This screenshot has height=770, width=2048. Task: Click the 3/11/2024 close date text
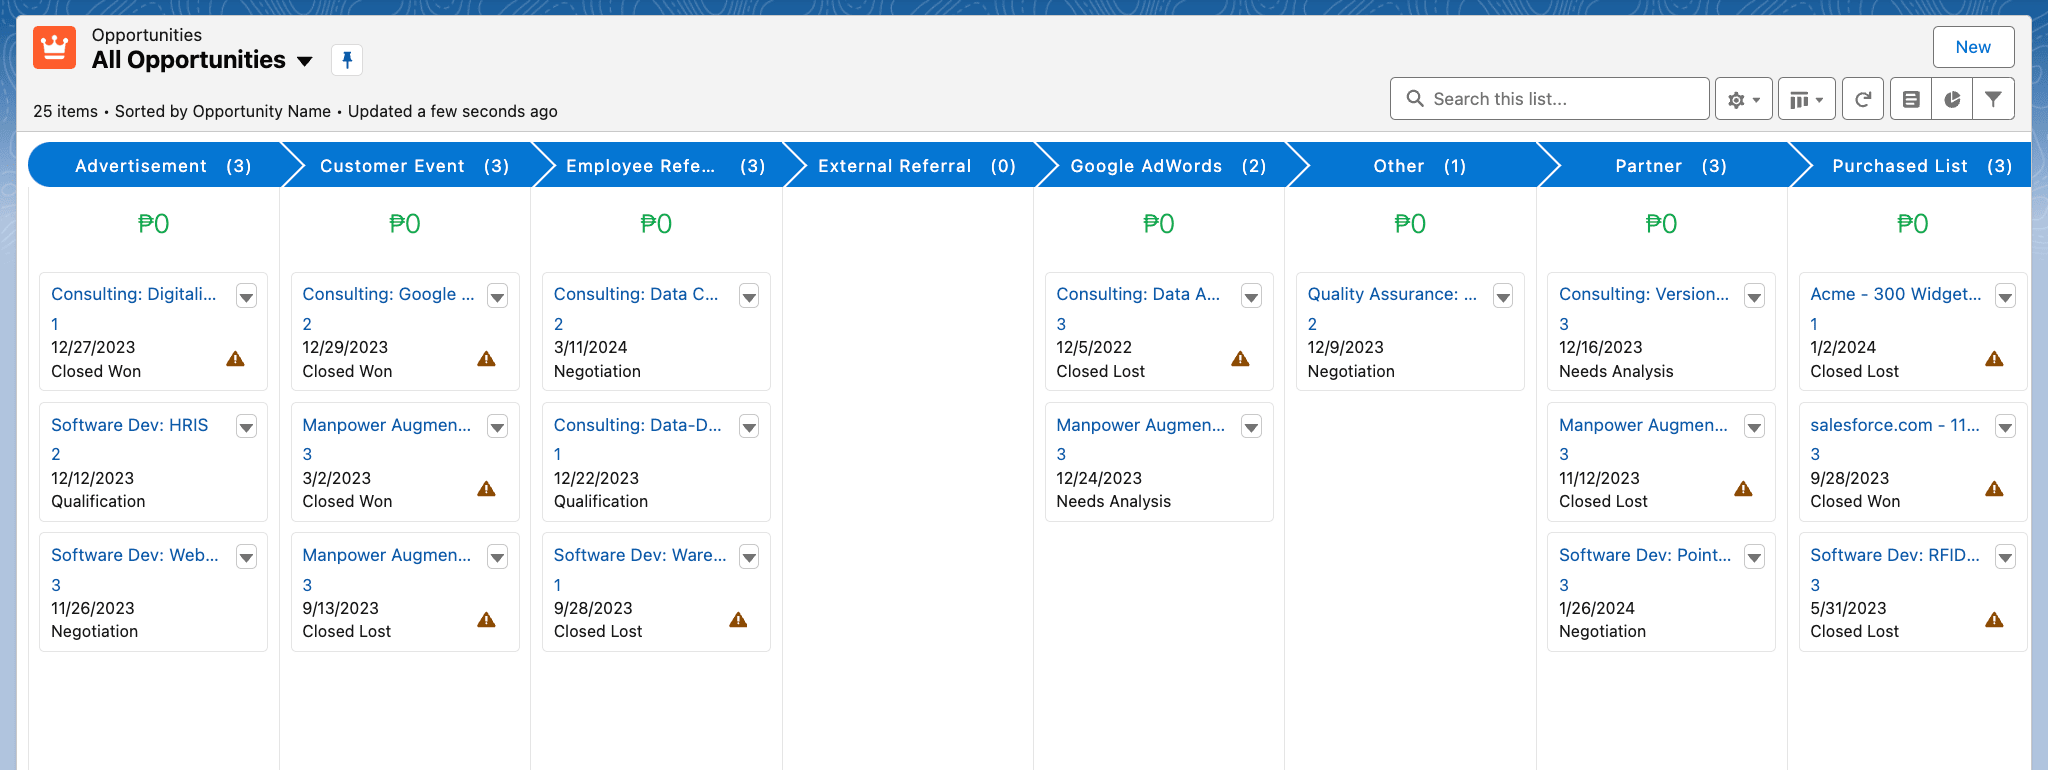(591, 347)
